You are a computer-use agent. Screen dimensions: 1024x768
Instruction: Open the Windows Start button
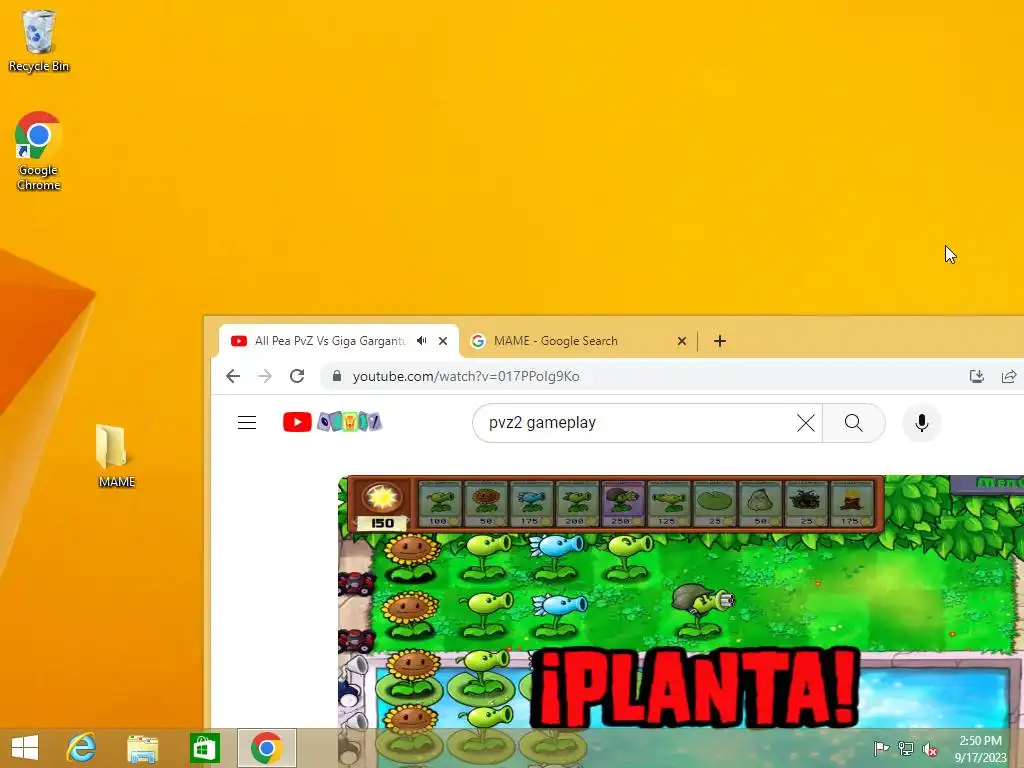(x=25, y=748)
